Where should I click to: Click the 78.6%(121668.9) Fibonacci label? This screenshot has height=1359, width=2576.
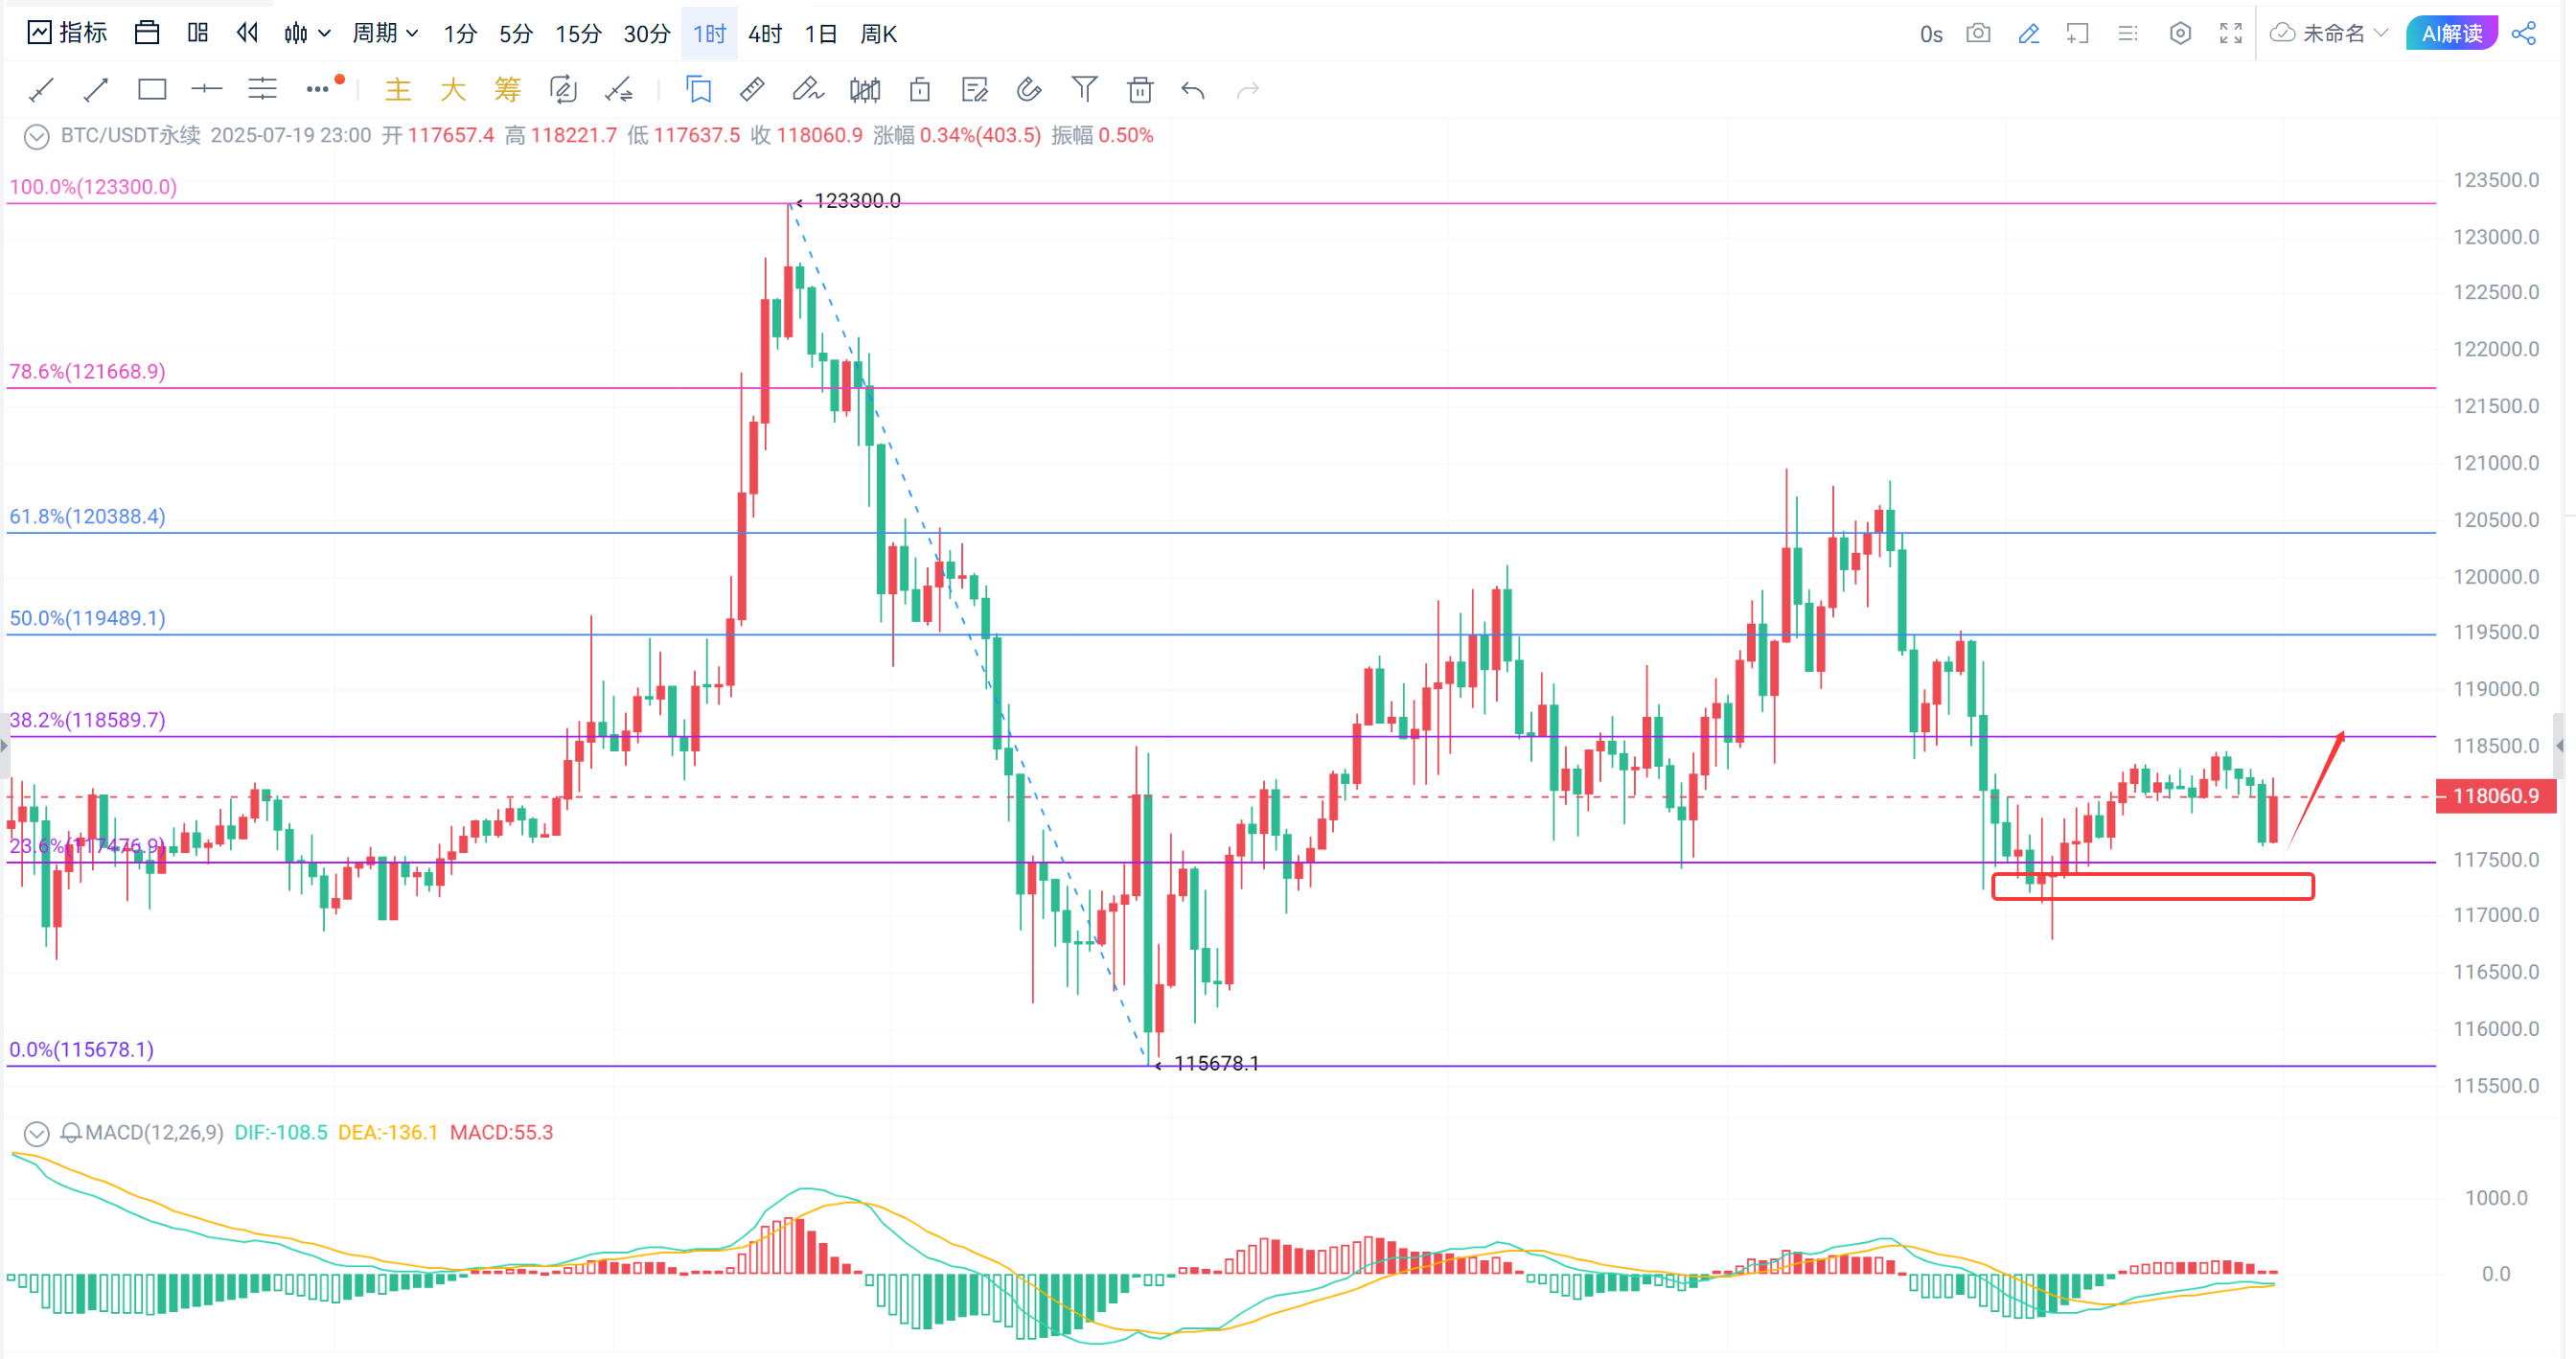click(87, 372)
